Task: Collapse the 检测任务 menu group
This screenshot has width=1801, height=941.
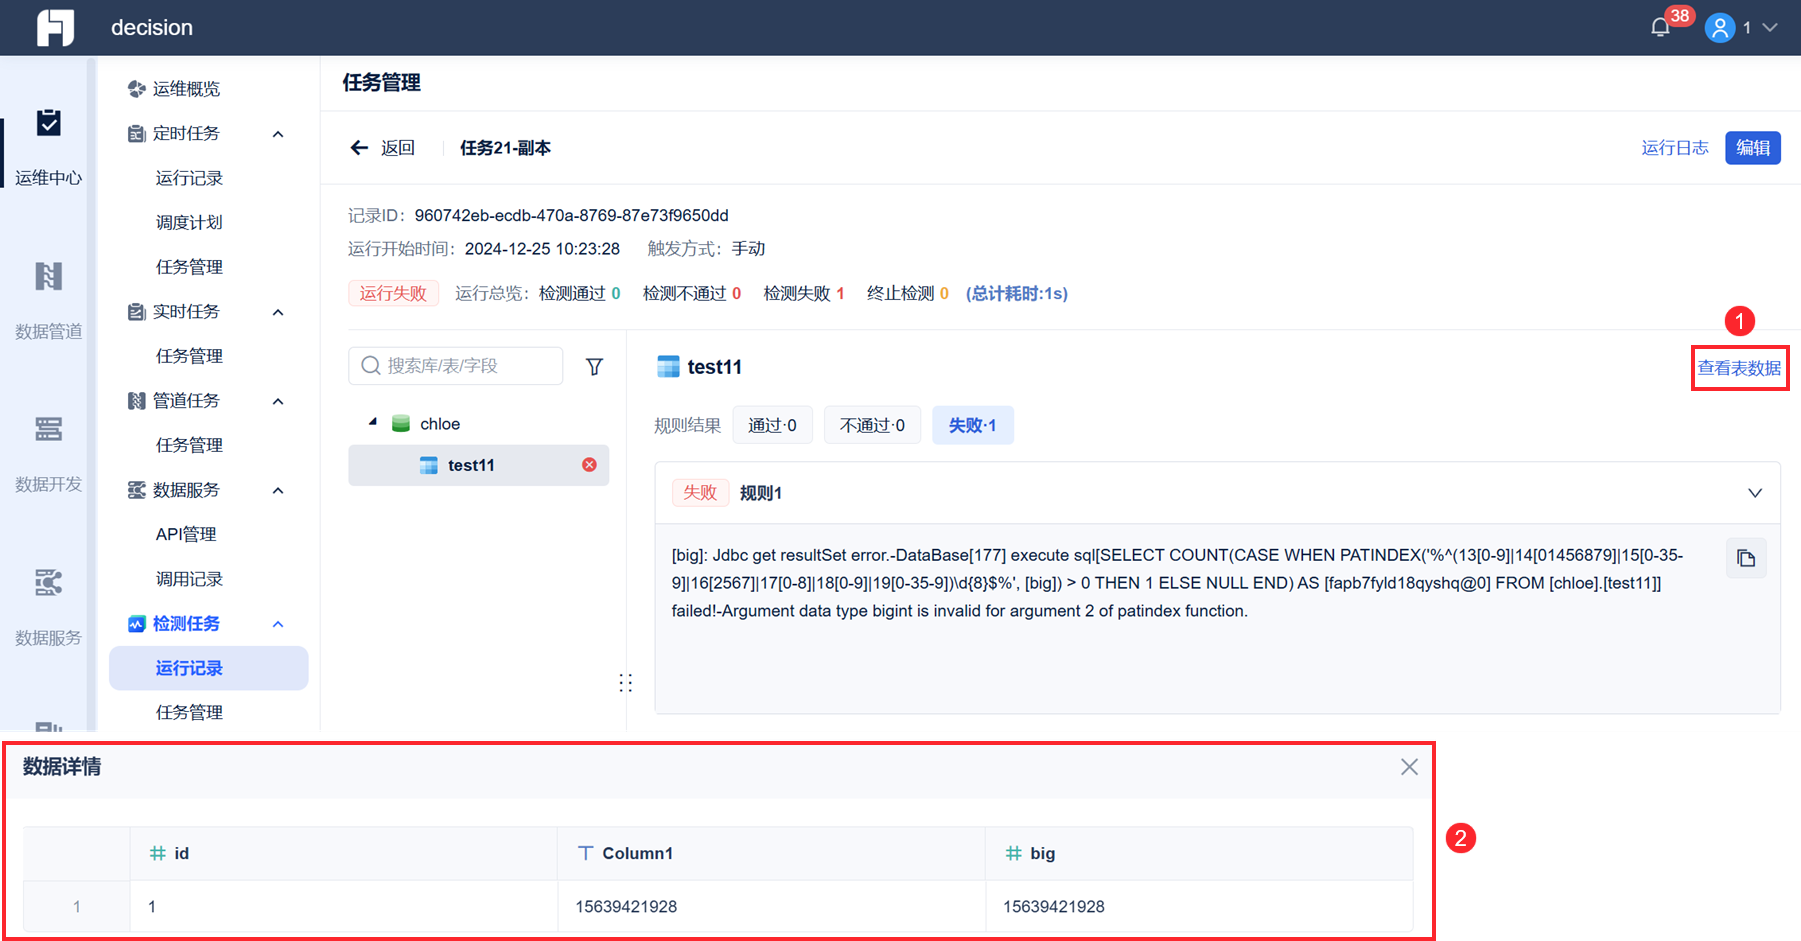Action: tap(278, 624)
